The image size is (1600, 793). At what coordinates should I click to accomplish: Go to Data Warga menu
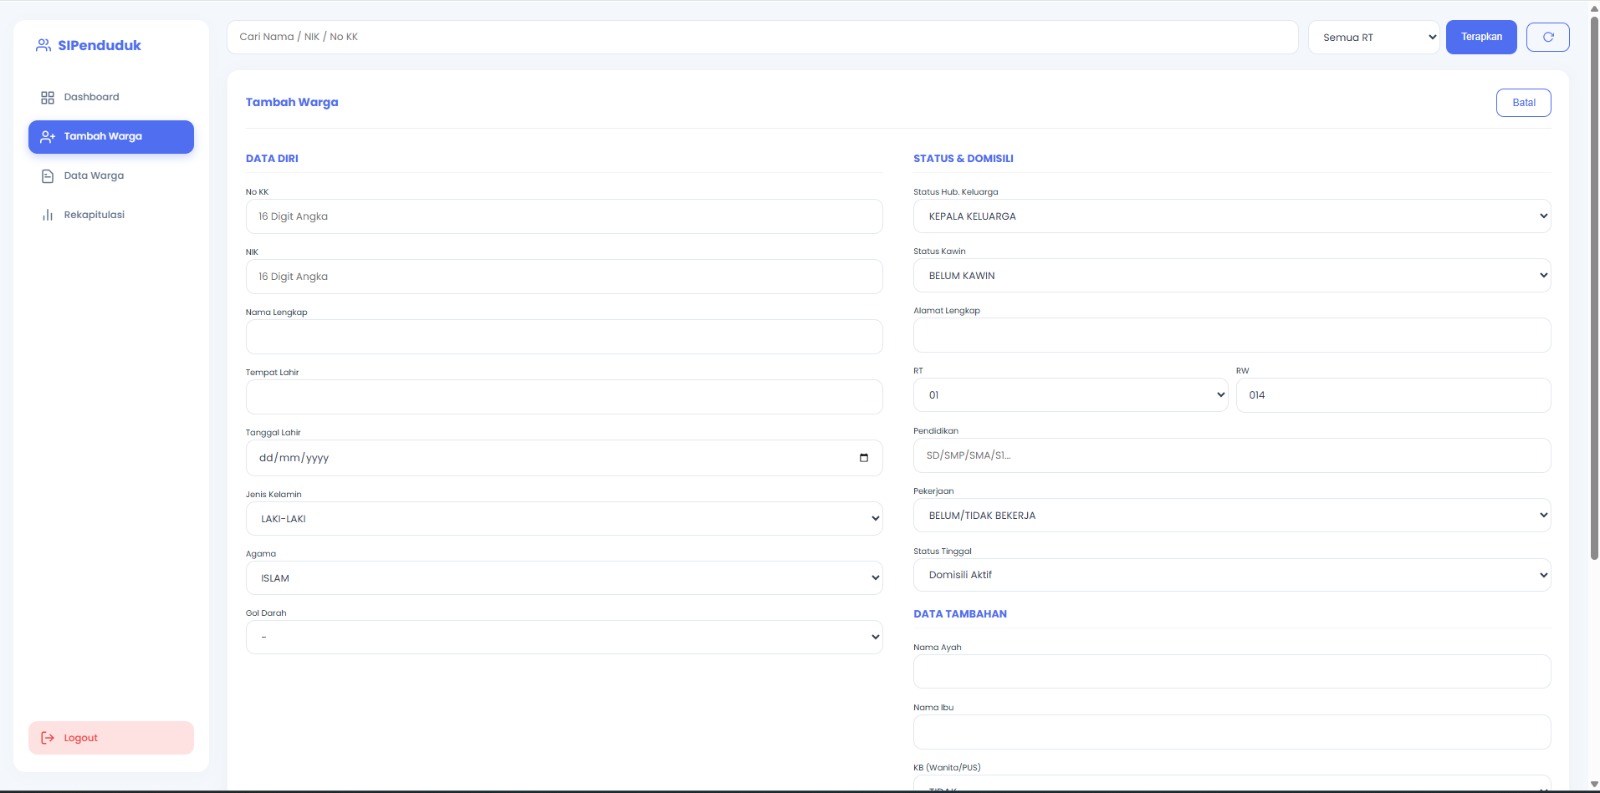94,176
